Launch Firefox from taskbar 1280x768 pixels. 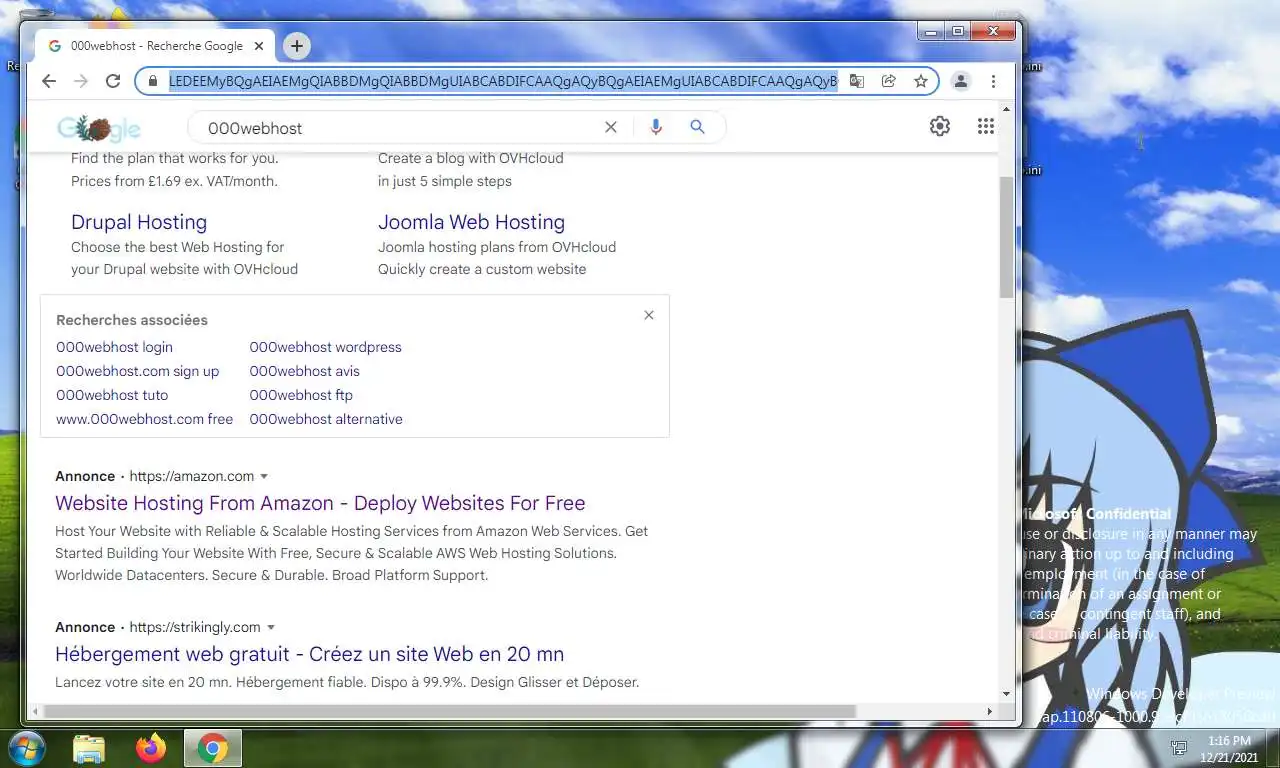[151, 748]
